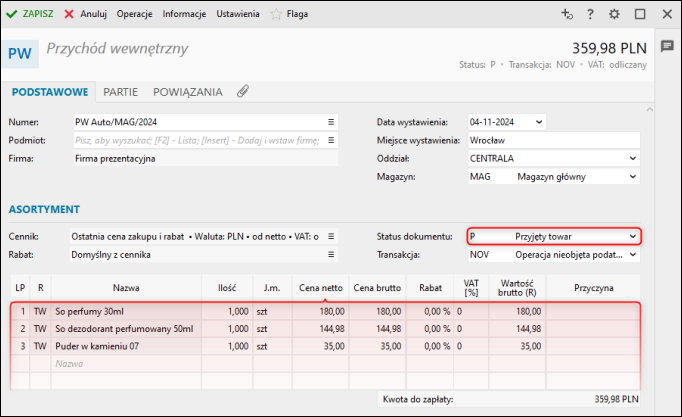Open the Numer field list icon
The height and width of the screenshot is (417, 682).
pyautogui.click(x=331, y=122)
